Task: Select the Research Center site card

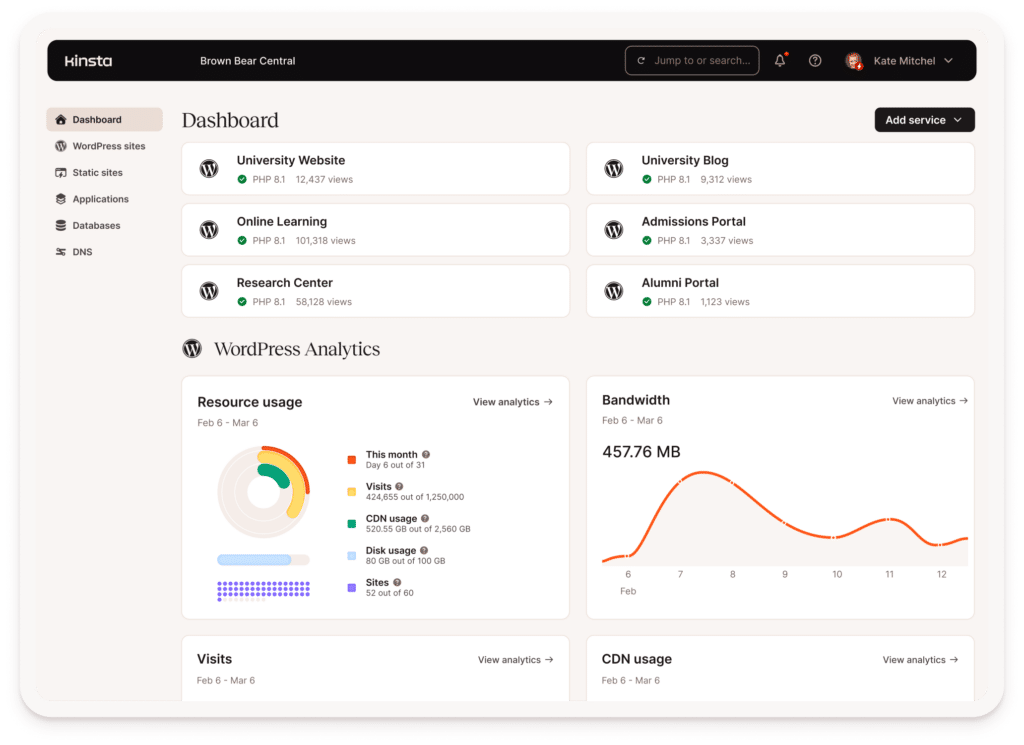Action: pyautogui.click(x=375, y=290)
